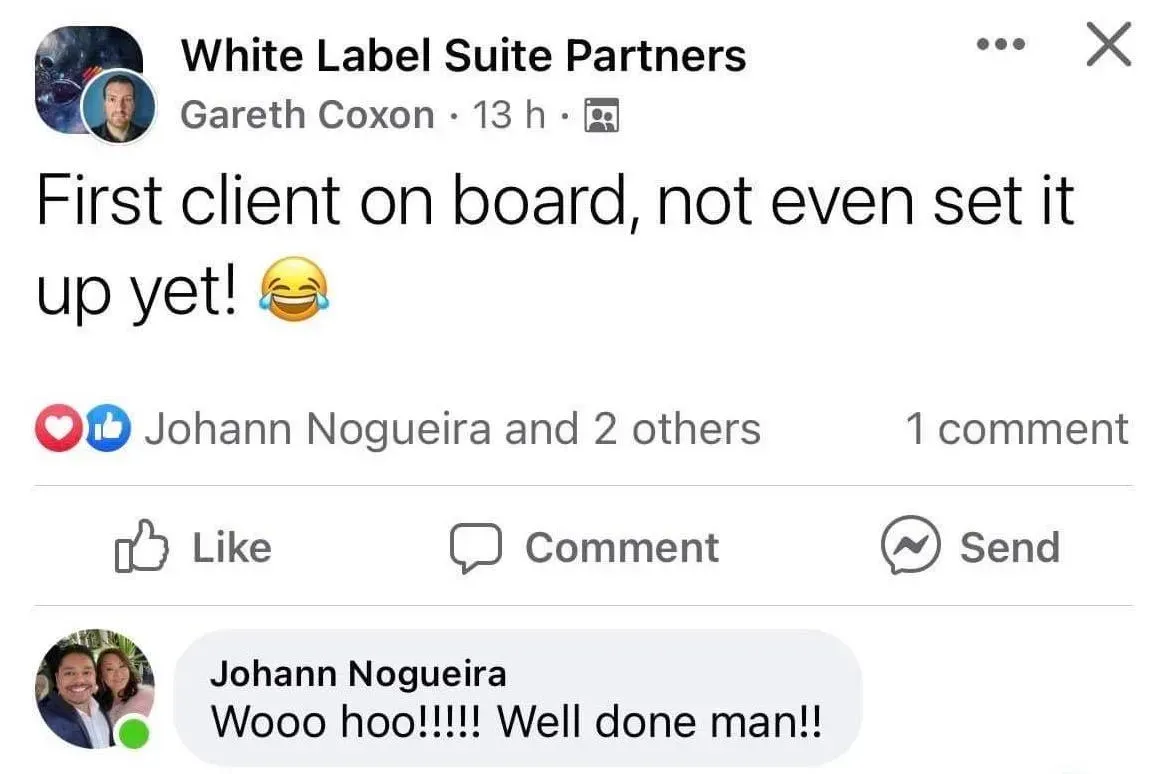Viewport: 1169px width, 774px height.
Task: Click the red heart reaction icon
Action: tap(57, 428)
